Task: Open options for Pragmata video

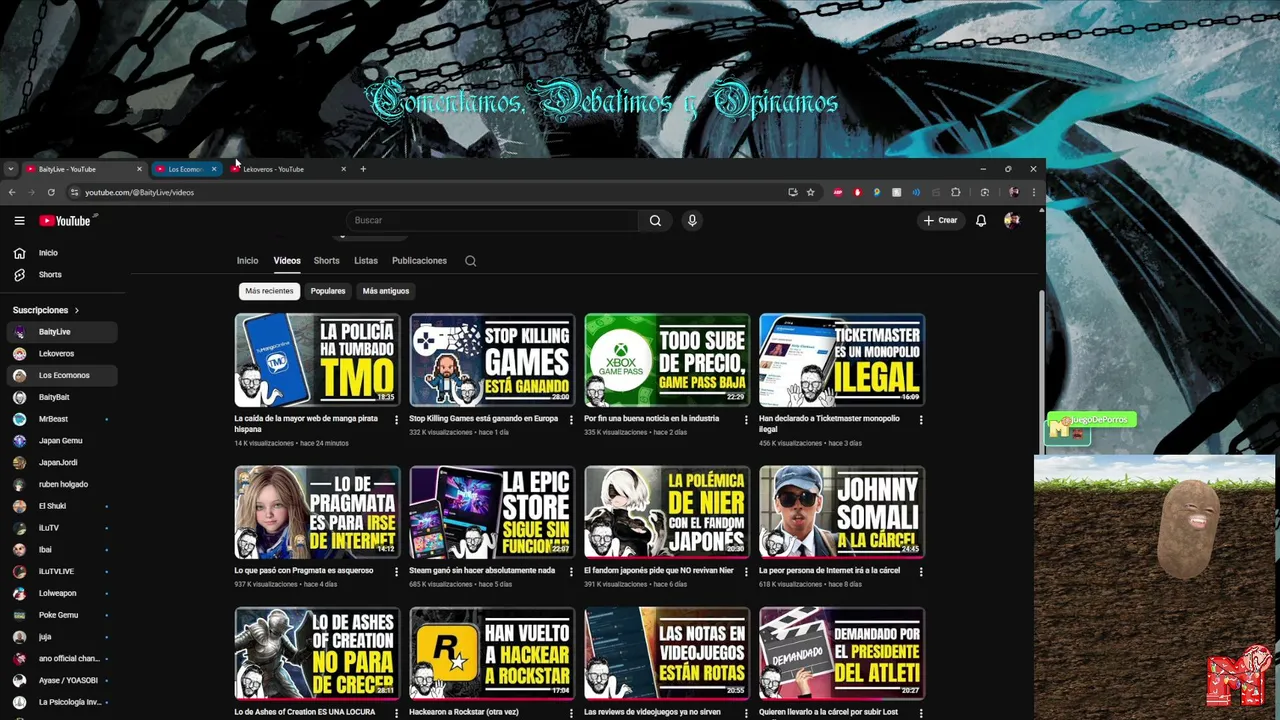Action: coord(396,571)
